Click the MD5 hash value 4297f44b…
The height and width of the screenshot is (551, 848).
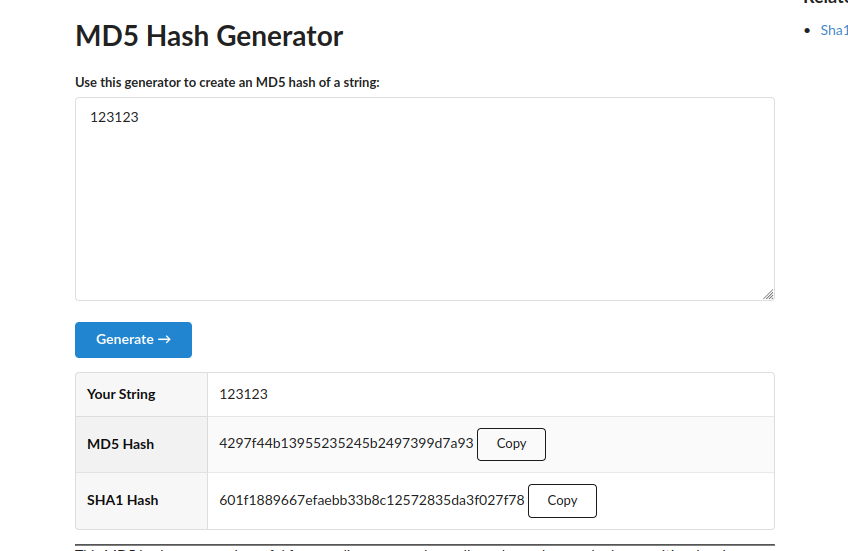click(x=346, y=443)
